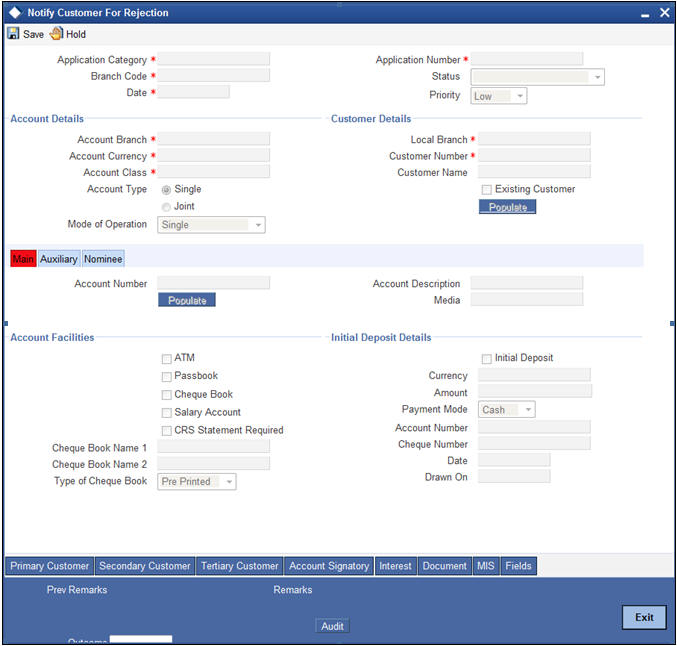Click the Hold toolbar label
Viewport: 677px width, 646px height.
pos(76,34)
